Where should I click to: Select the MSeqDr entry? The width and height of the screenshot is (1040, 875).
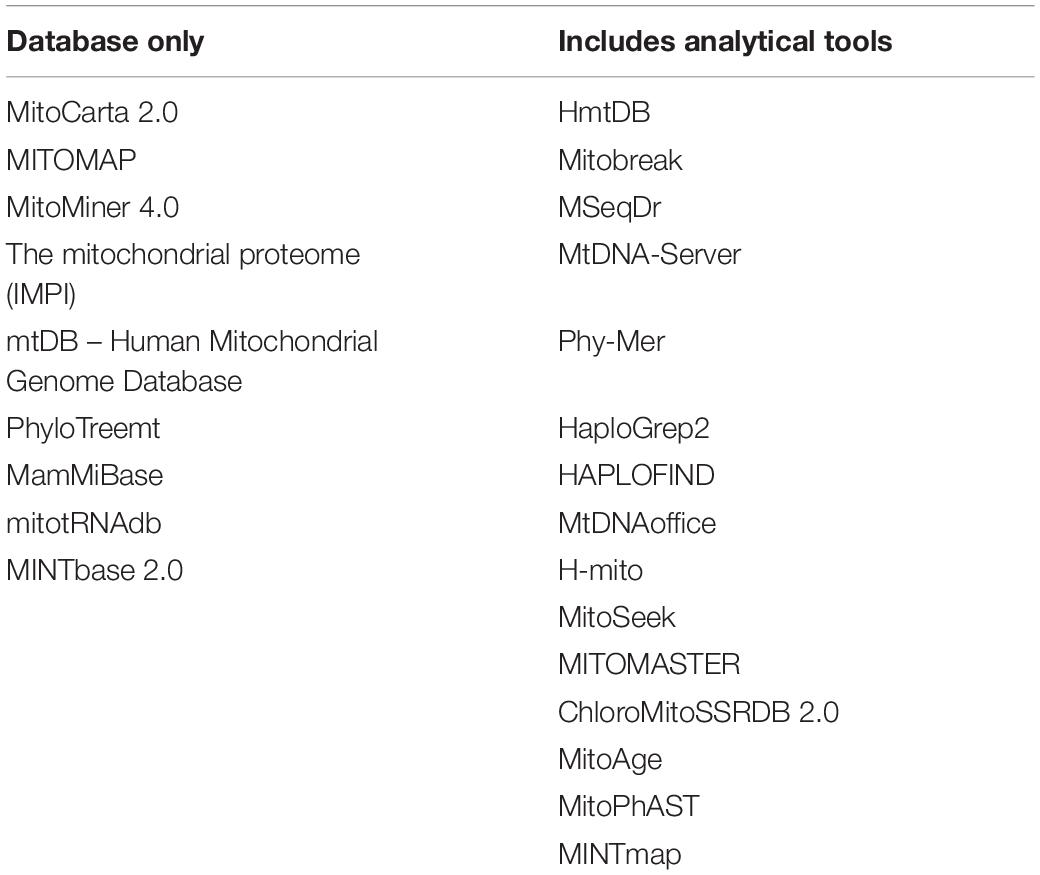pos(610,208)
